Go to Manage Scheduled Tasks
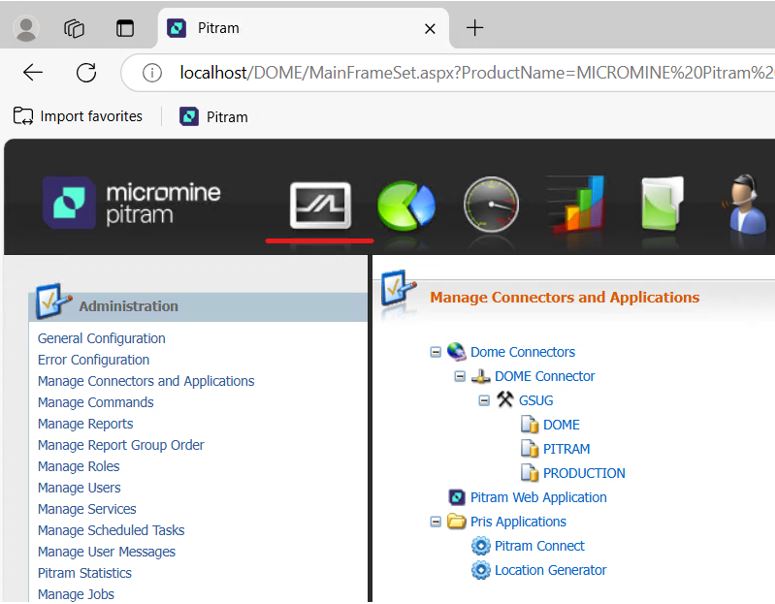This screenshot has width=775, height=604. (x=111, y=530)
